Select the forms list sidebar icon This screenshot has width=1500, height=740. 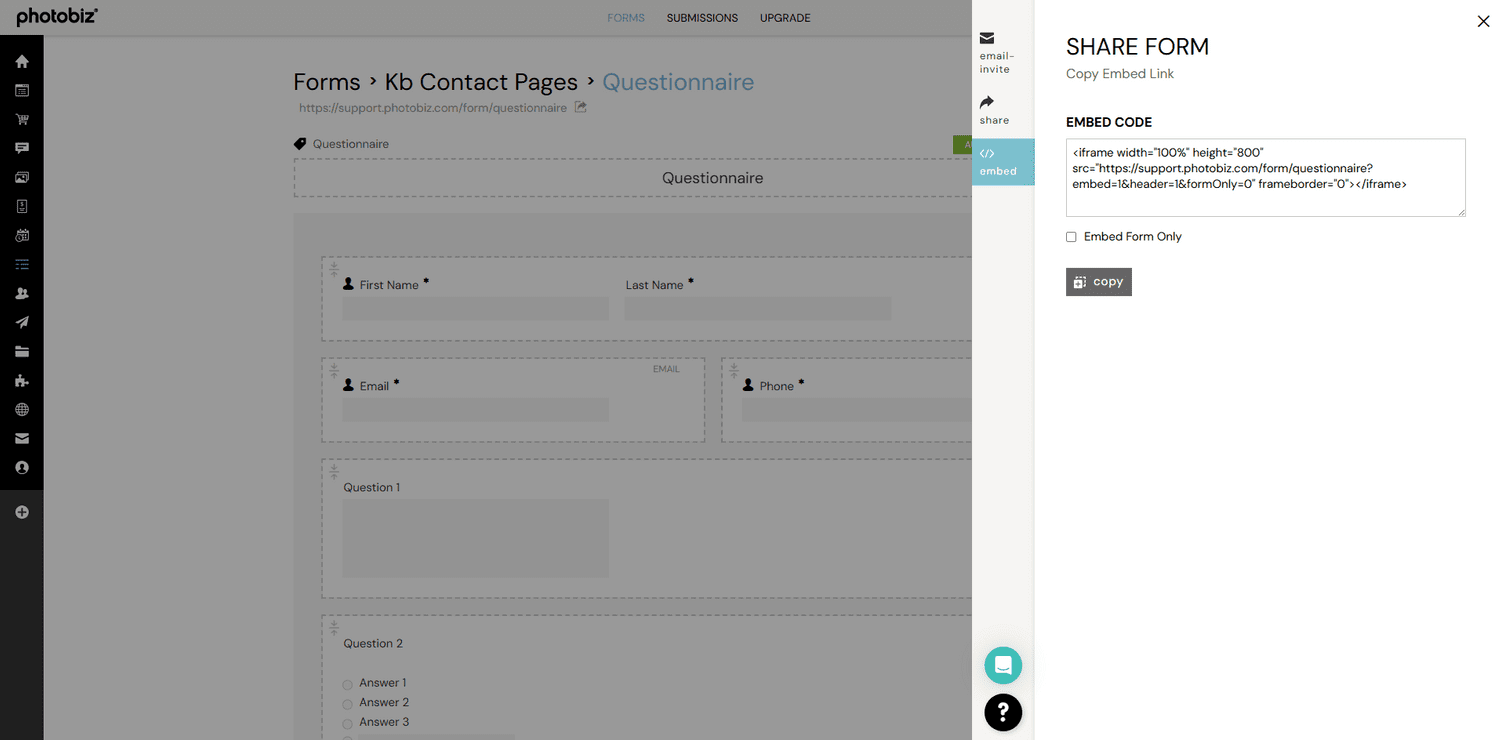point(22,264)
